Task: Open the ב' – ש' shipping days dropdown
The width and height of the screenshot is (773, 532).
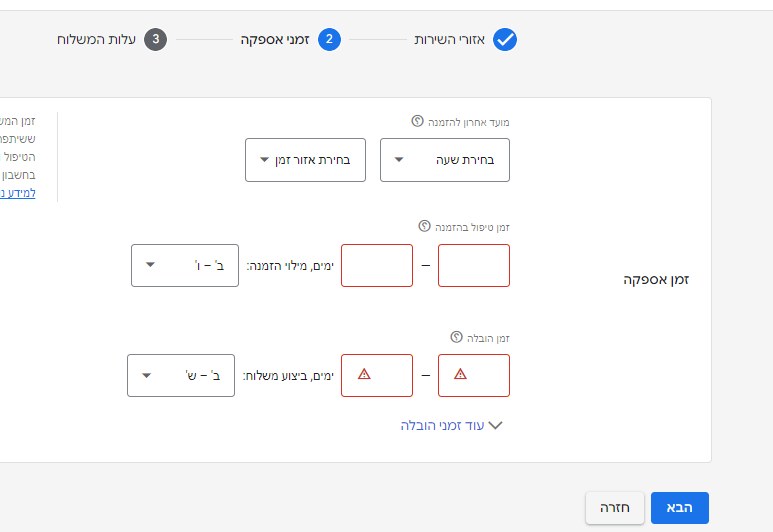Action: click(x=181, y=375)
